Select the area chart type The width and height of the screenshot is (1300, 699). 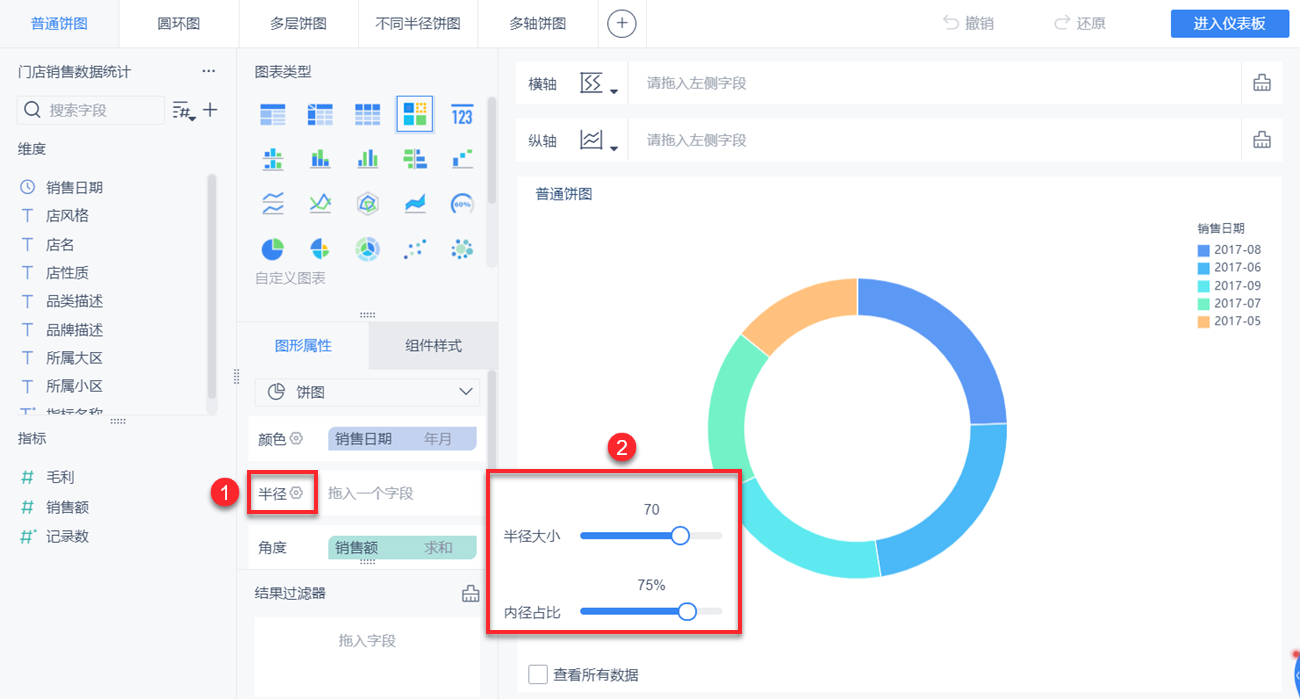coord(415,204)
